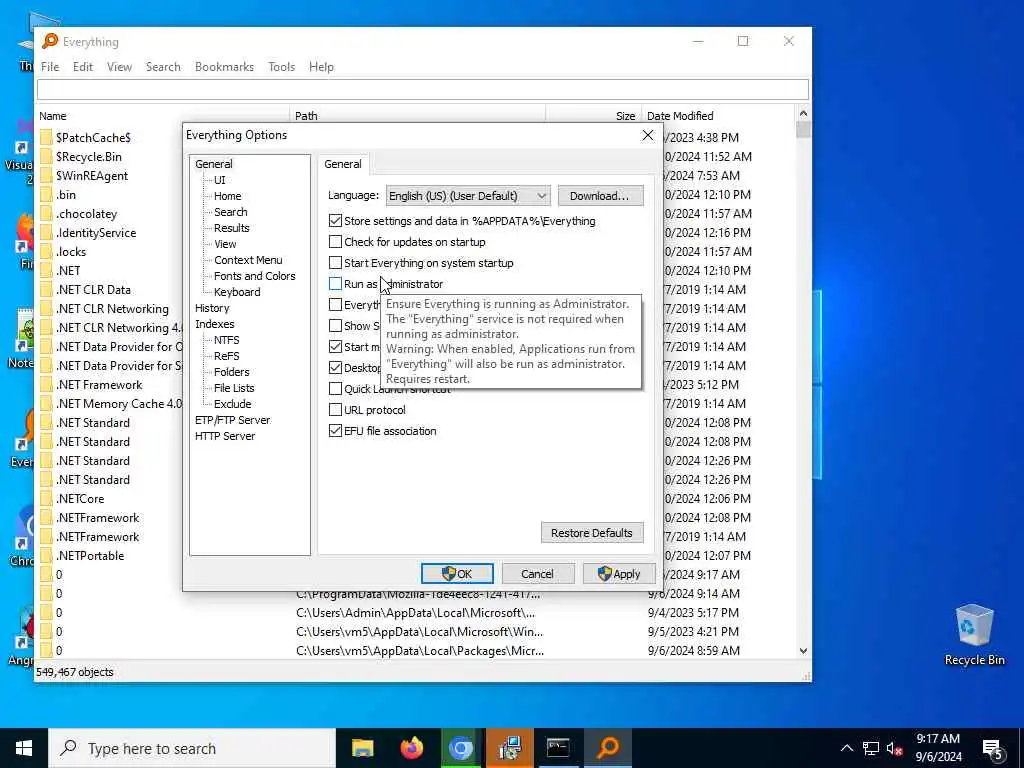Click the .IdentityService folder icon
The image size is (1024, 768).
pos(46,232)
